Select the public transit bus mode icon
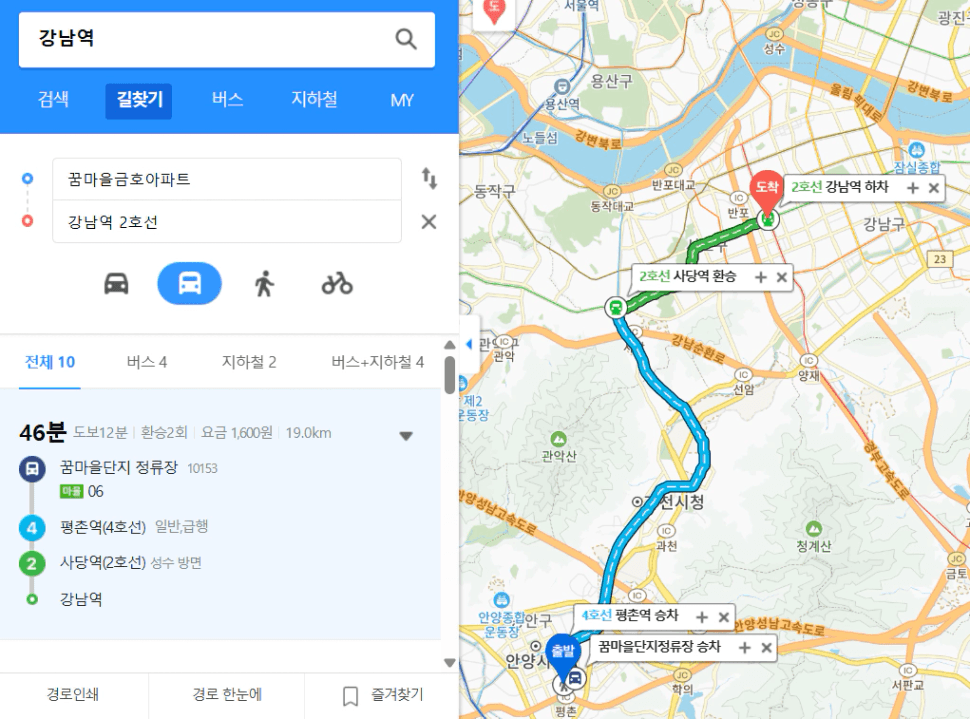The image size is (970, 719). coord(189,283)
